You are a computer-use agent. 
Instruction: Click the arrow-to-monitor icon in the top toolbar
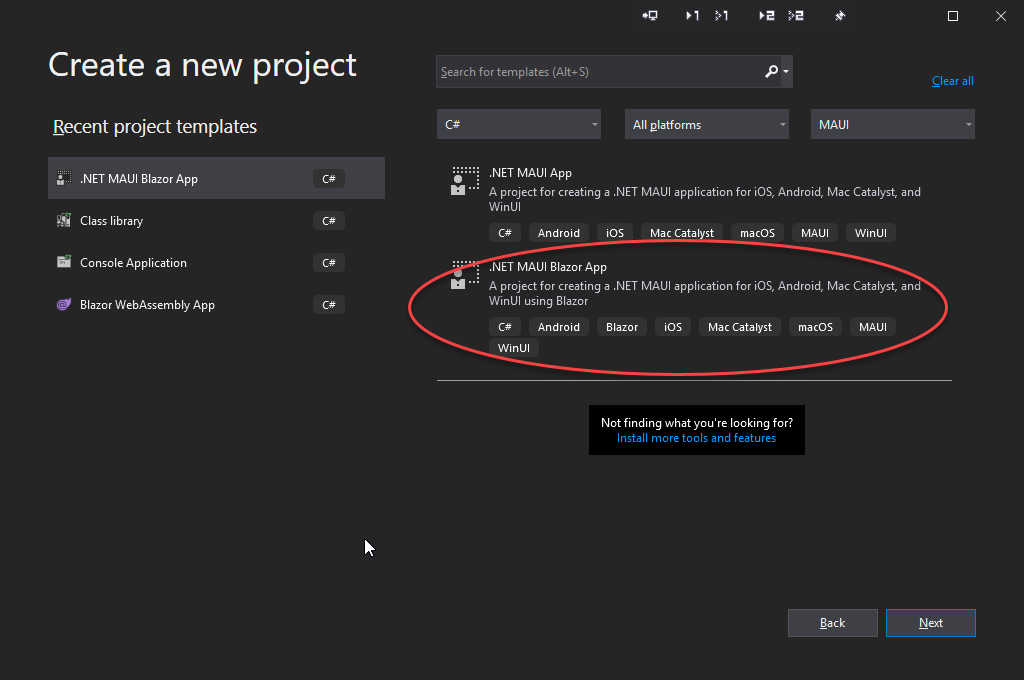(650, 16)
